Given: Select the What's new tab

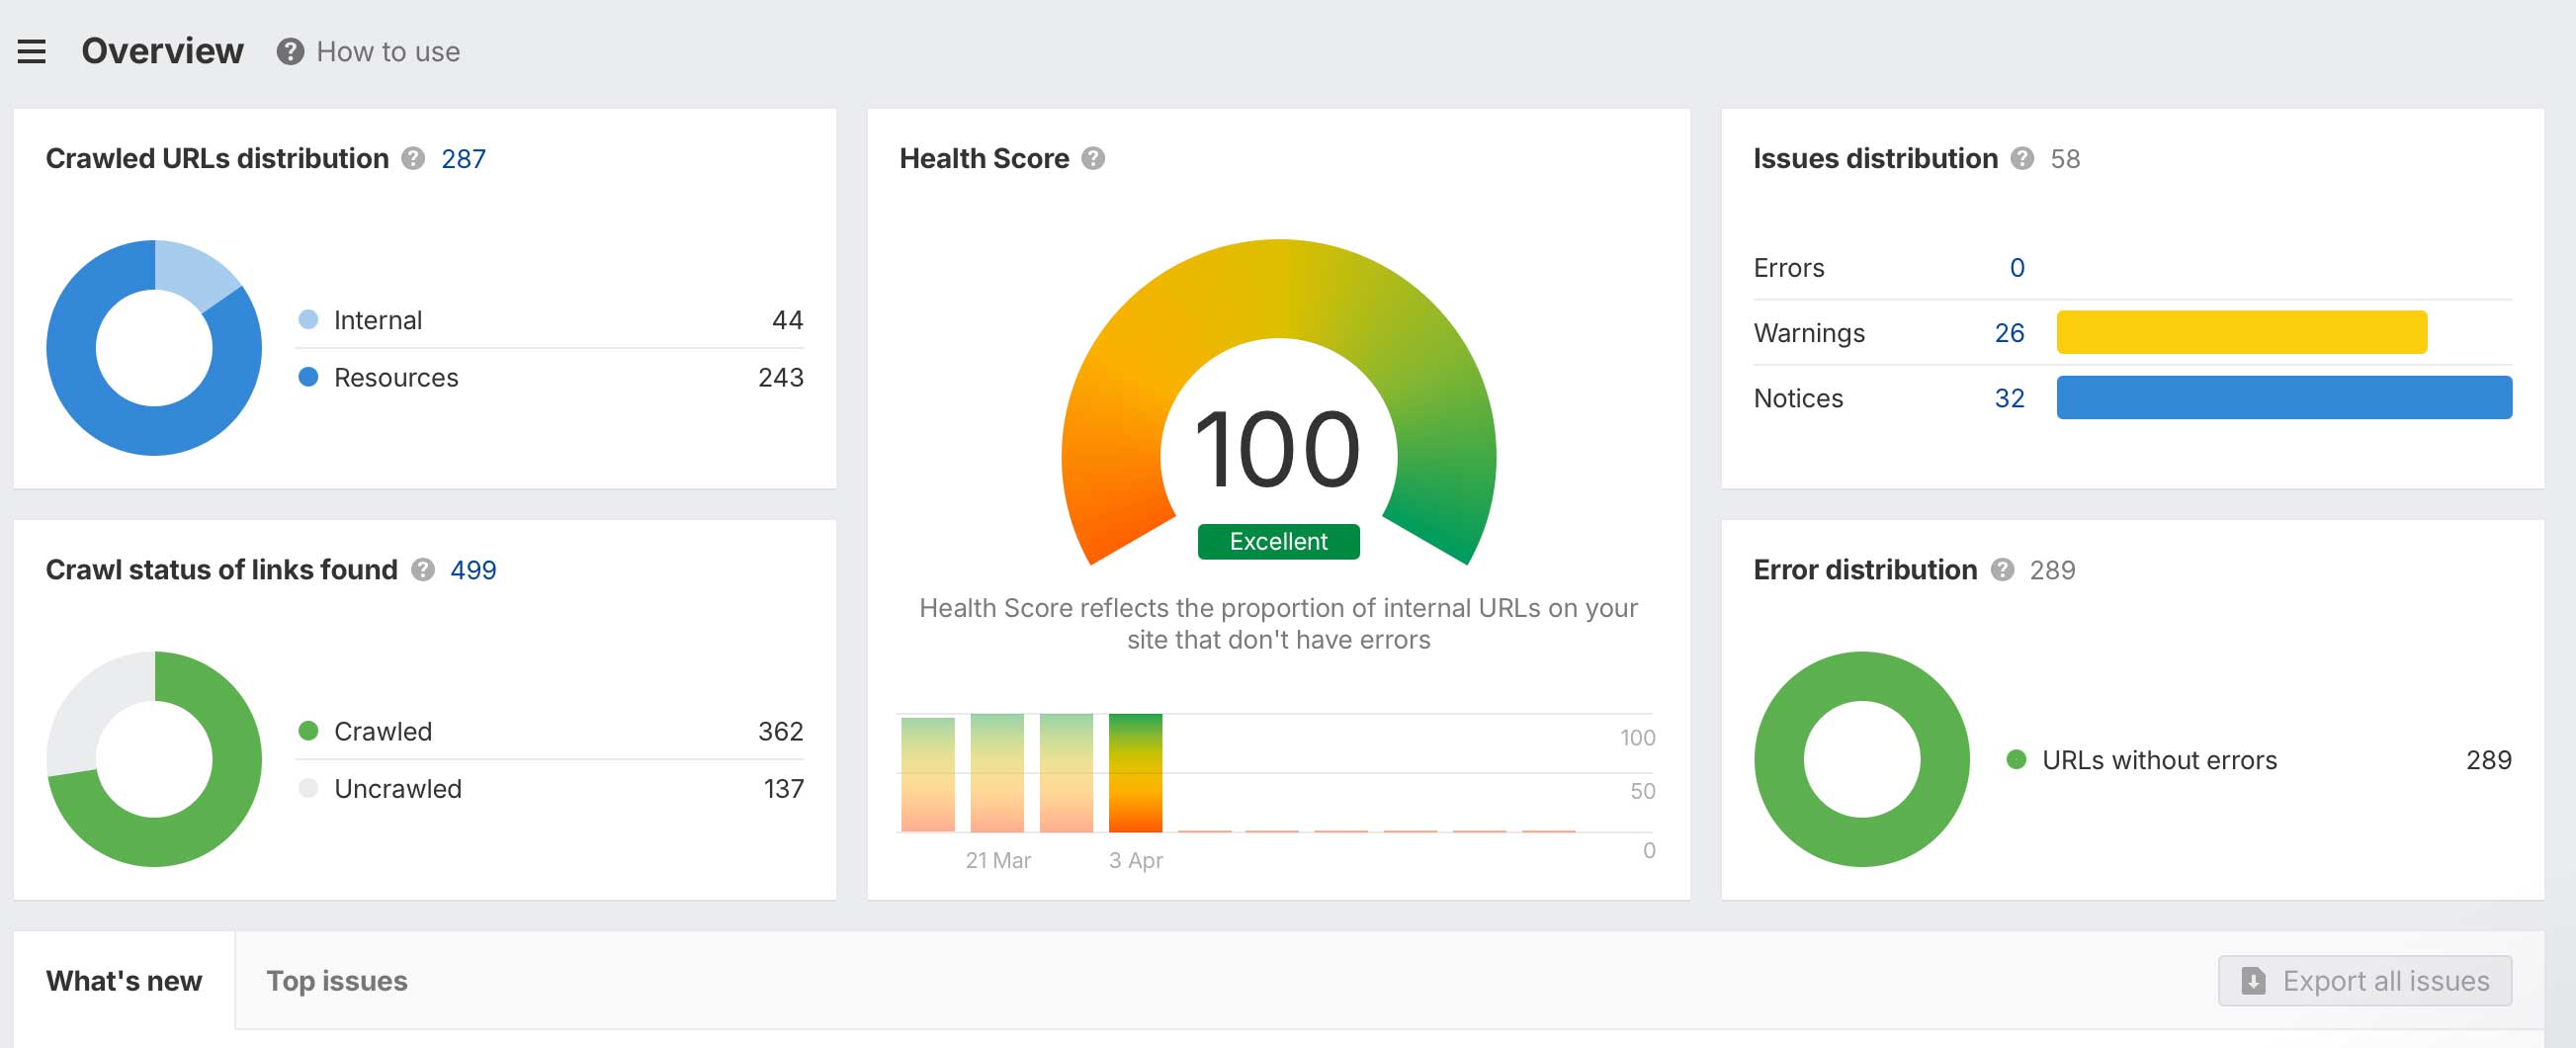Looking at the screenshot, I should [123, 981].
